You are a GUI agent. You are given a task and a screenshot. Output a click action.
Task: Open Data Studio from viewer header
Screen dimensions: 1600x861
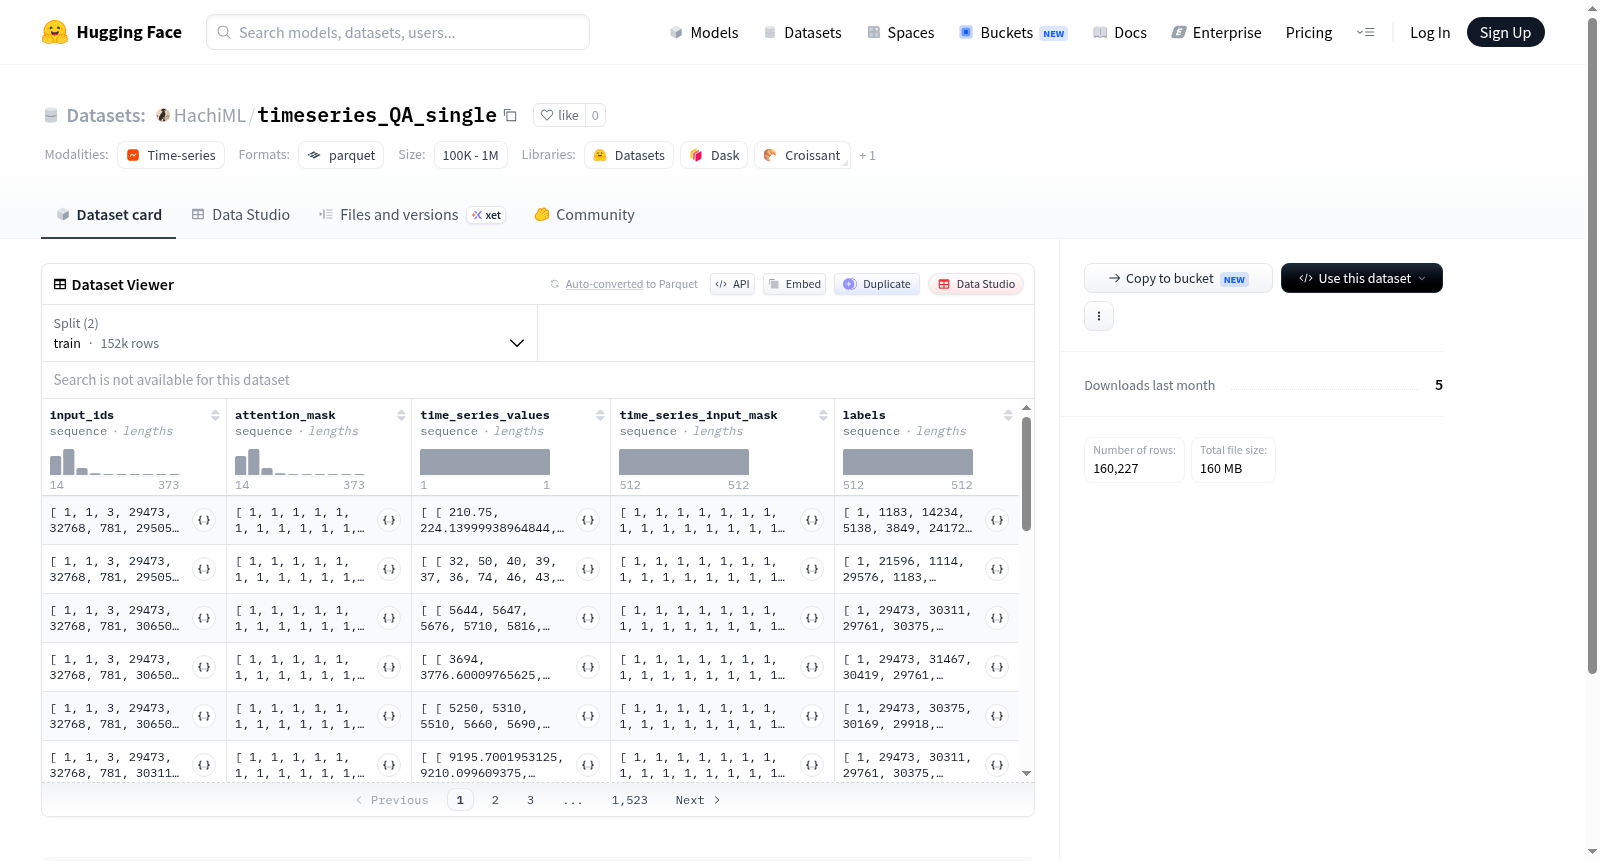pyautogui.click(x=976, y=284)
